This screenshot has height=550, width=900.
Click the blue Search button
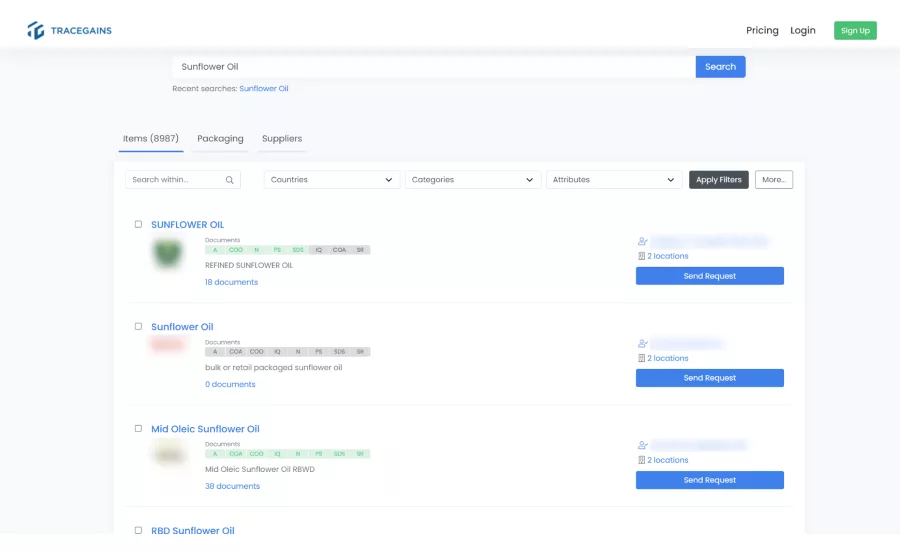coord(720,67)
